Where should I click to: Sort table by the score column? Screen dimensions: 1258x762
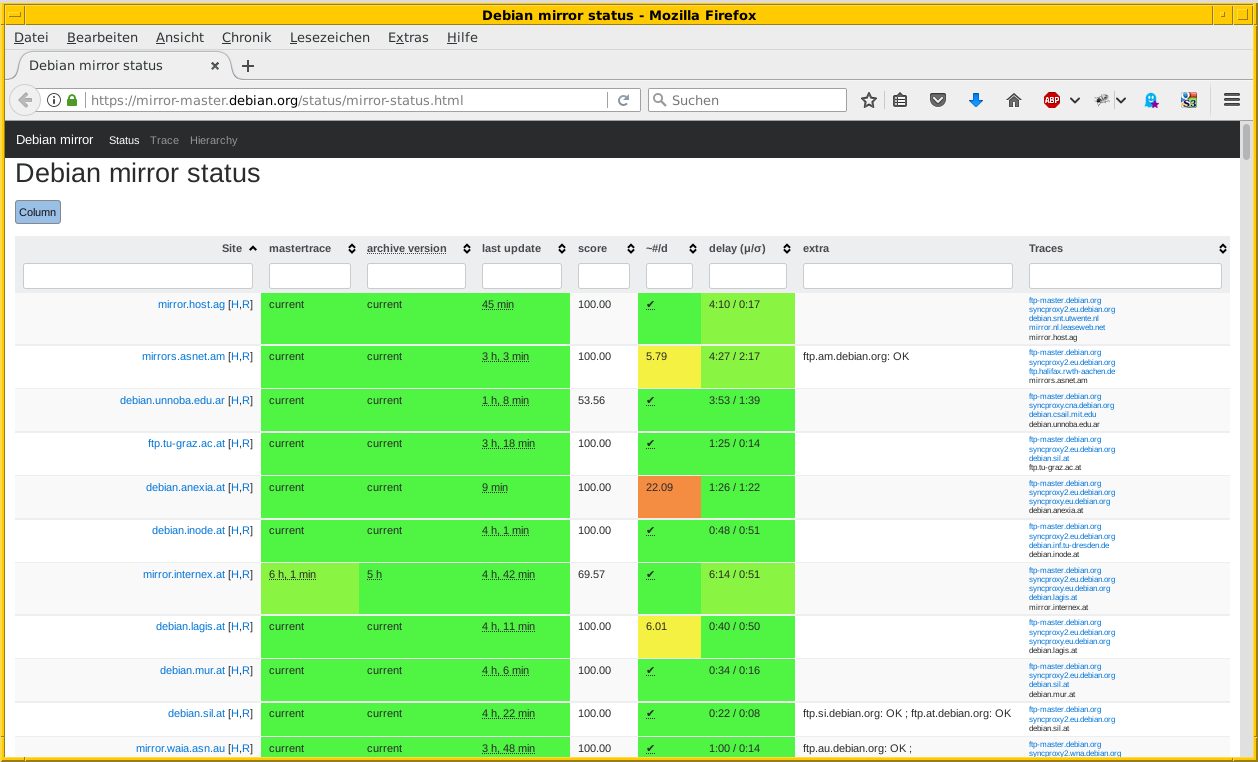pos(603,248)
